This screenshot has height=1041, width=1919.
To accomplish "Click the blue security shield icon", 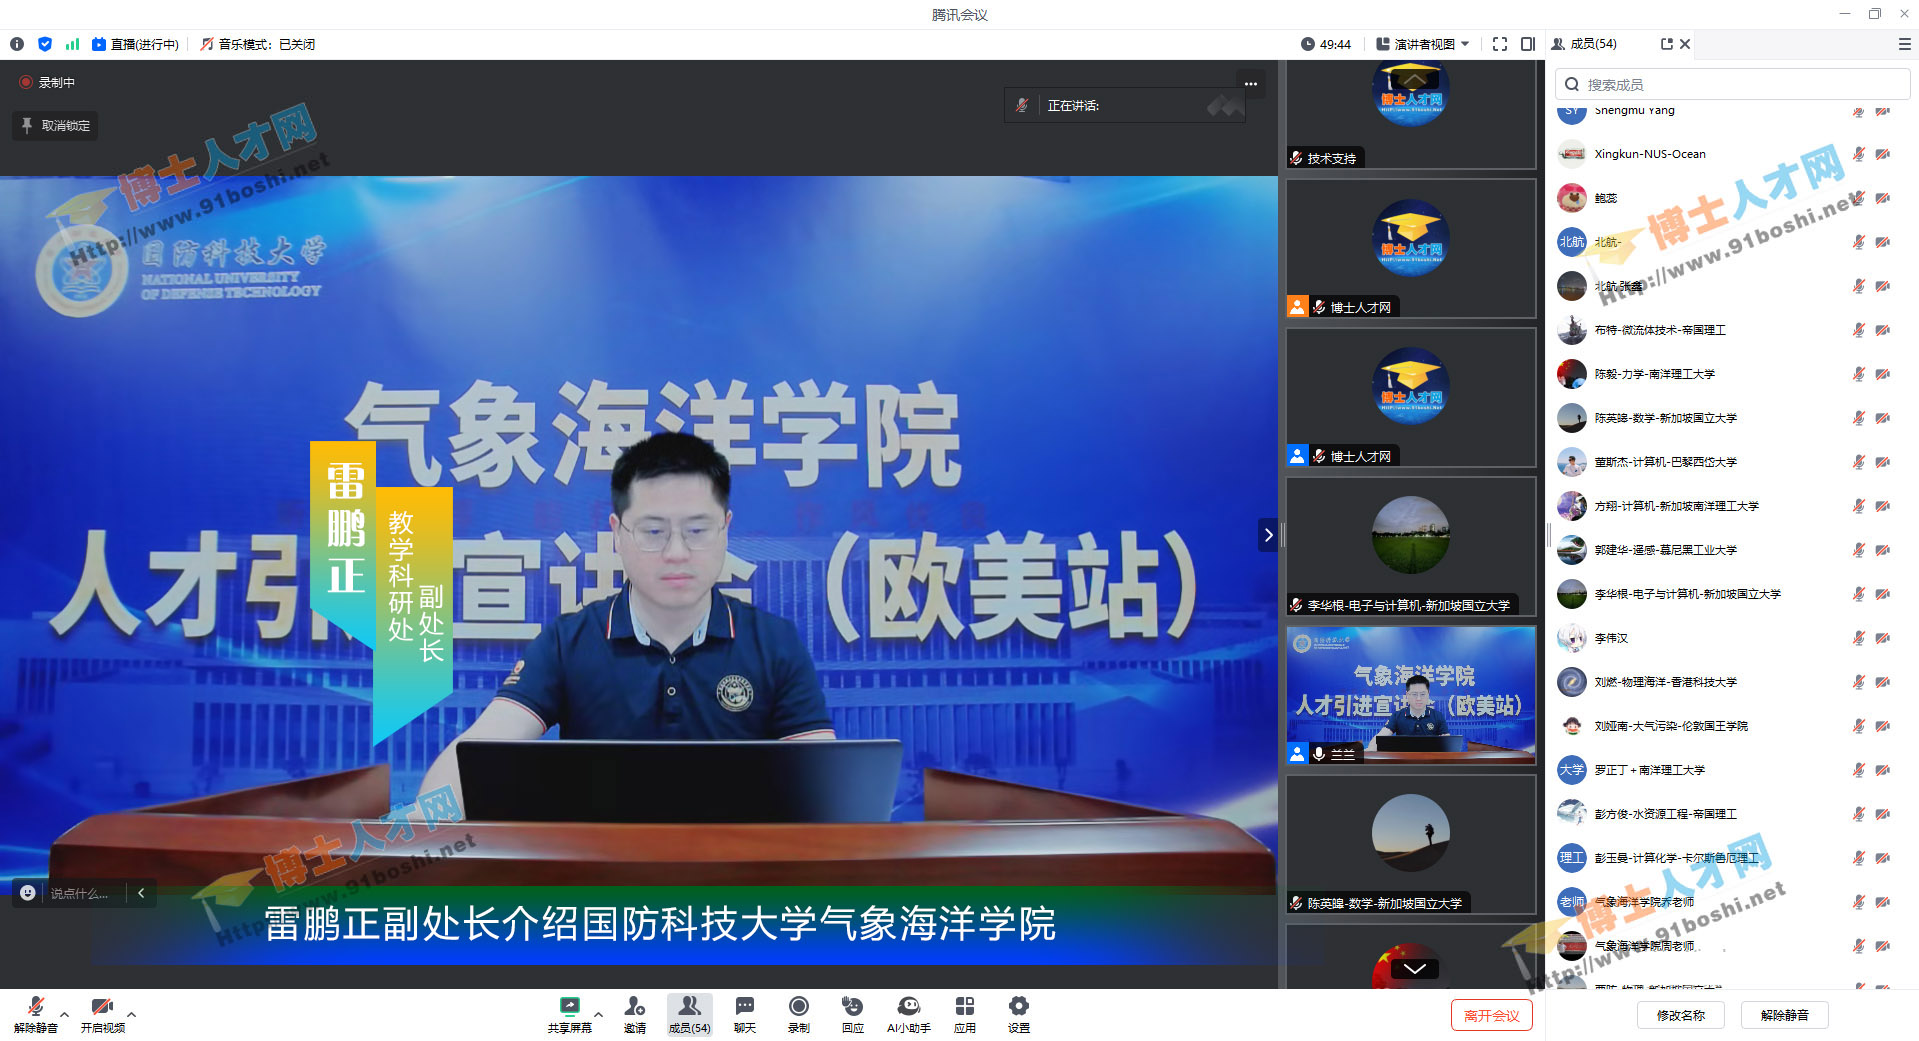I will click(x=45, y=44).
